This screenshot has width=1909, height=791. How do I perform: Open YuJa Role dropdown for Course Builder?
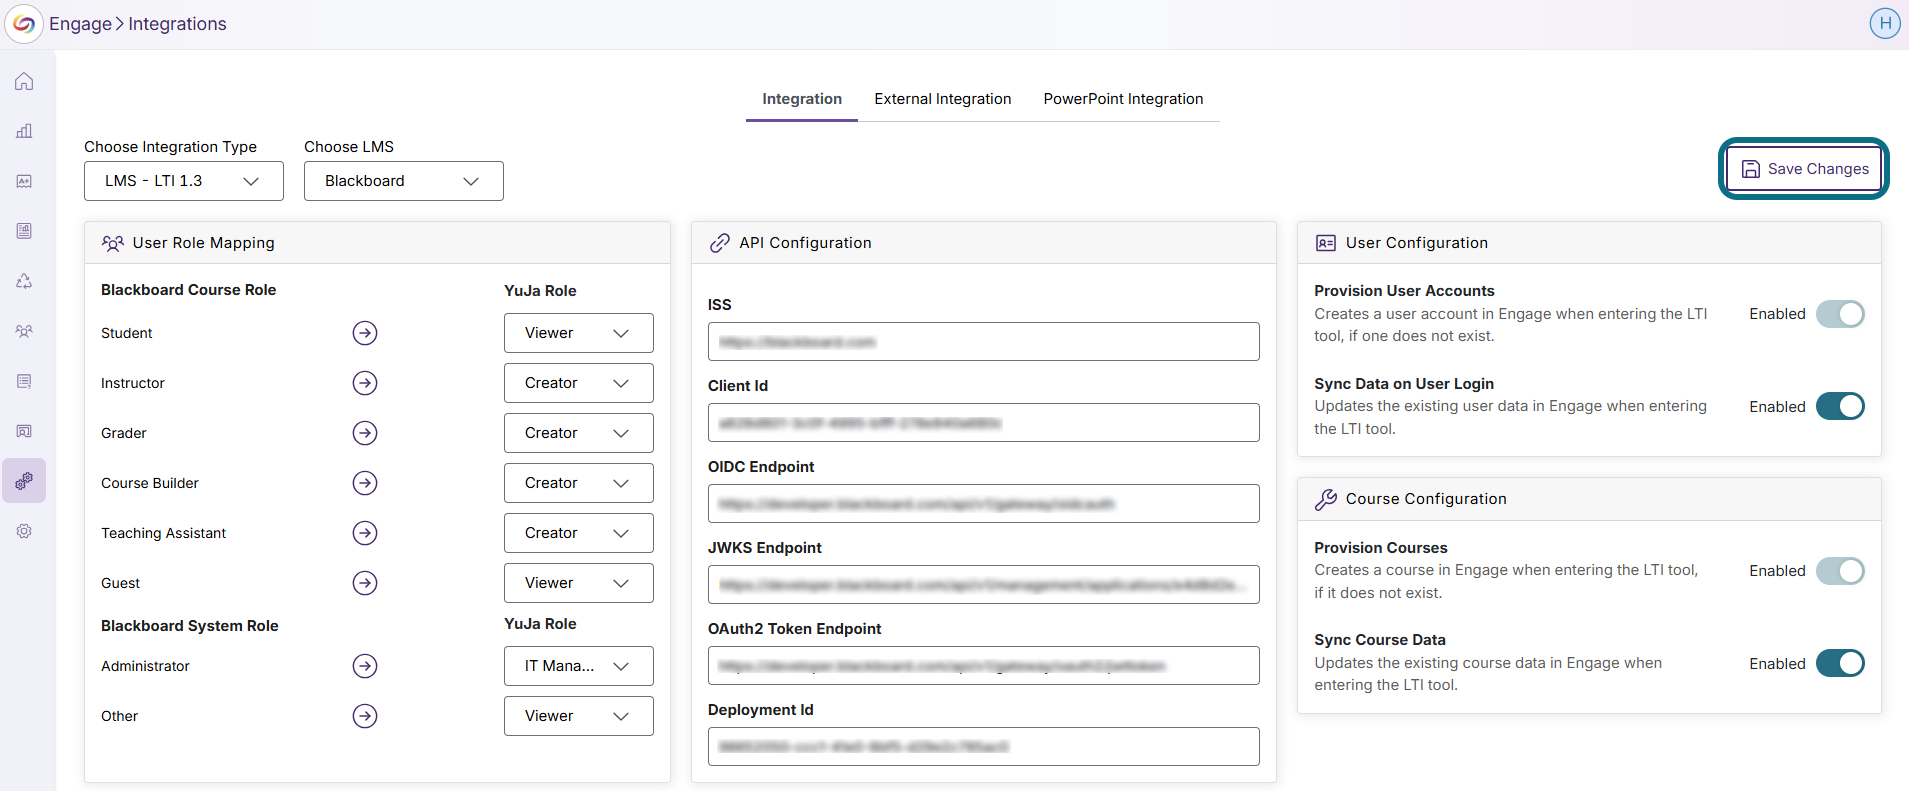[579, 483]
